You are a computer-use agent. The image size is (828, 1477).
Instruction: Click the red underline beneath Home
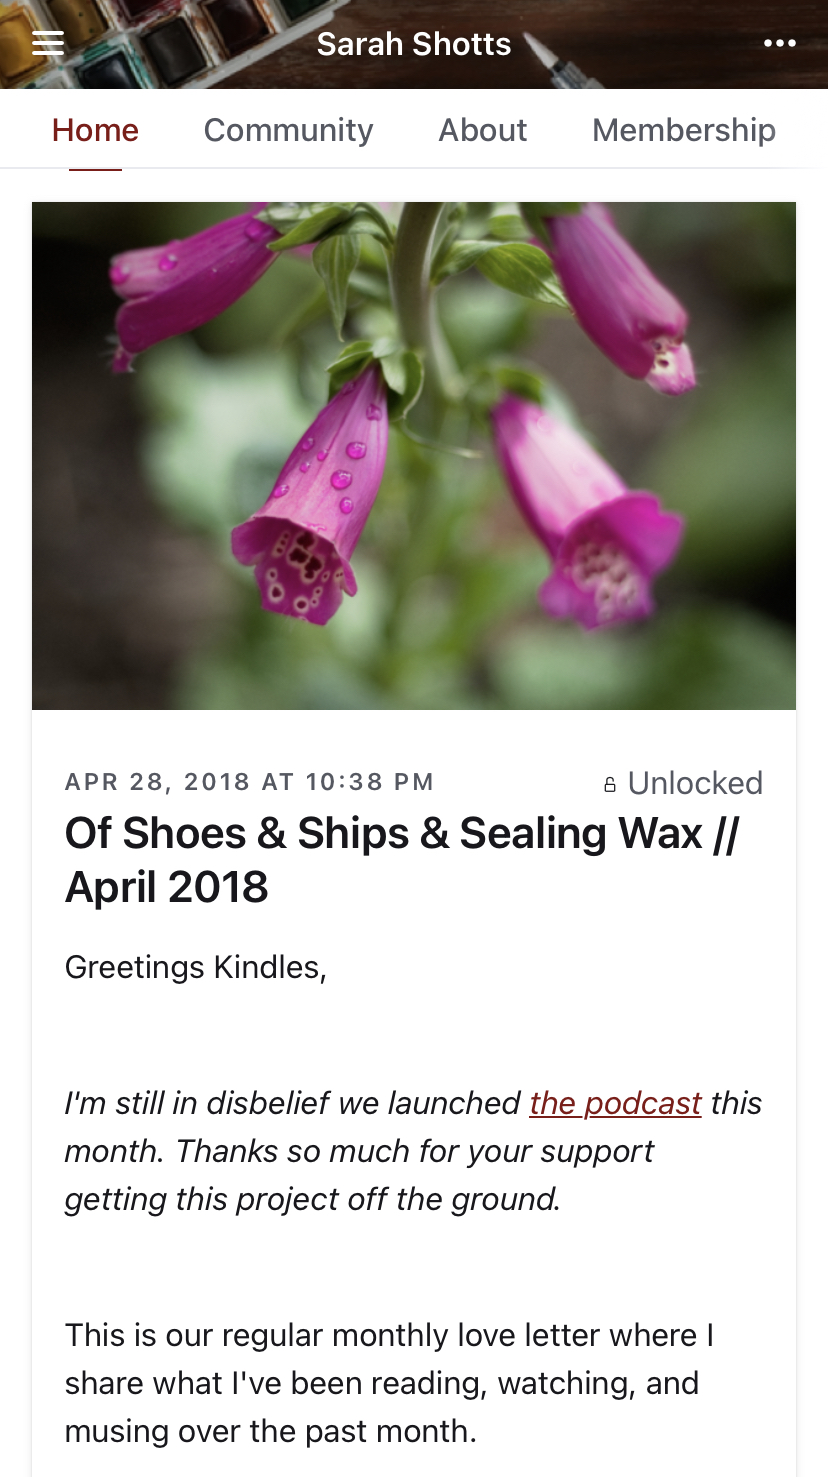click(95, 169)
